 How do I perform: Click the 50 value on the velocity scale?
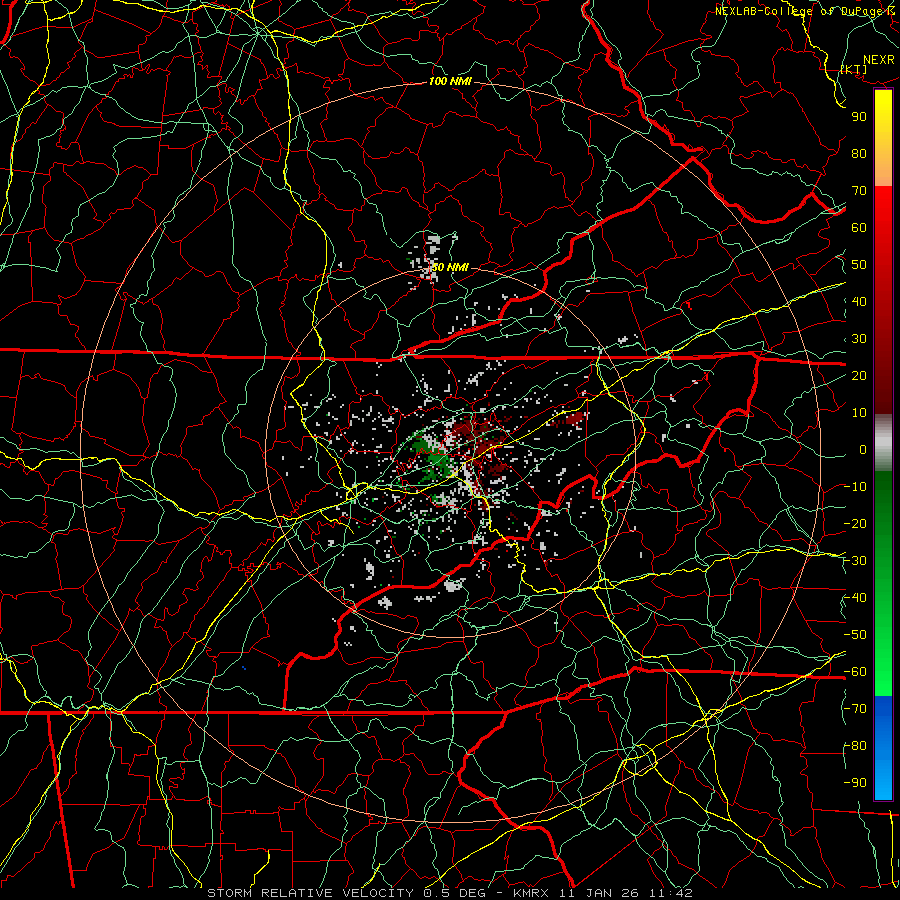(x=859, y=265)
